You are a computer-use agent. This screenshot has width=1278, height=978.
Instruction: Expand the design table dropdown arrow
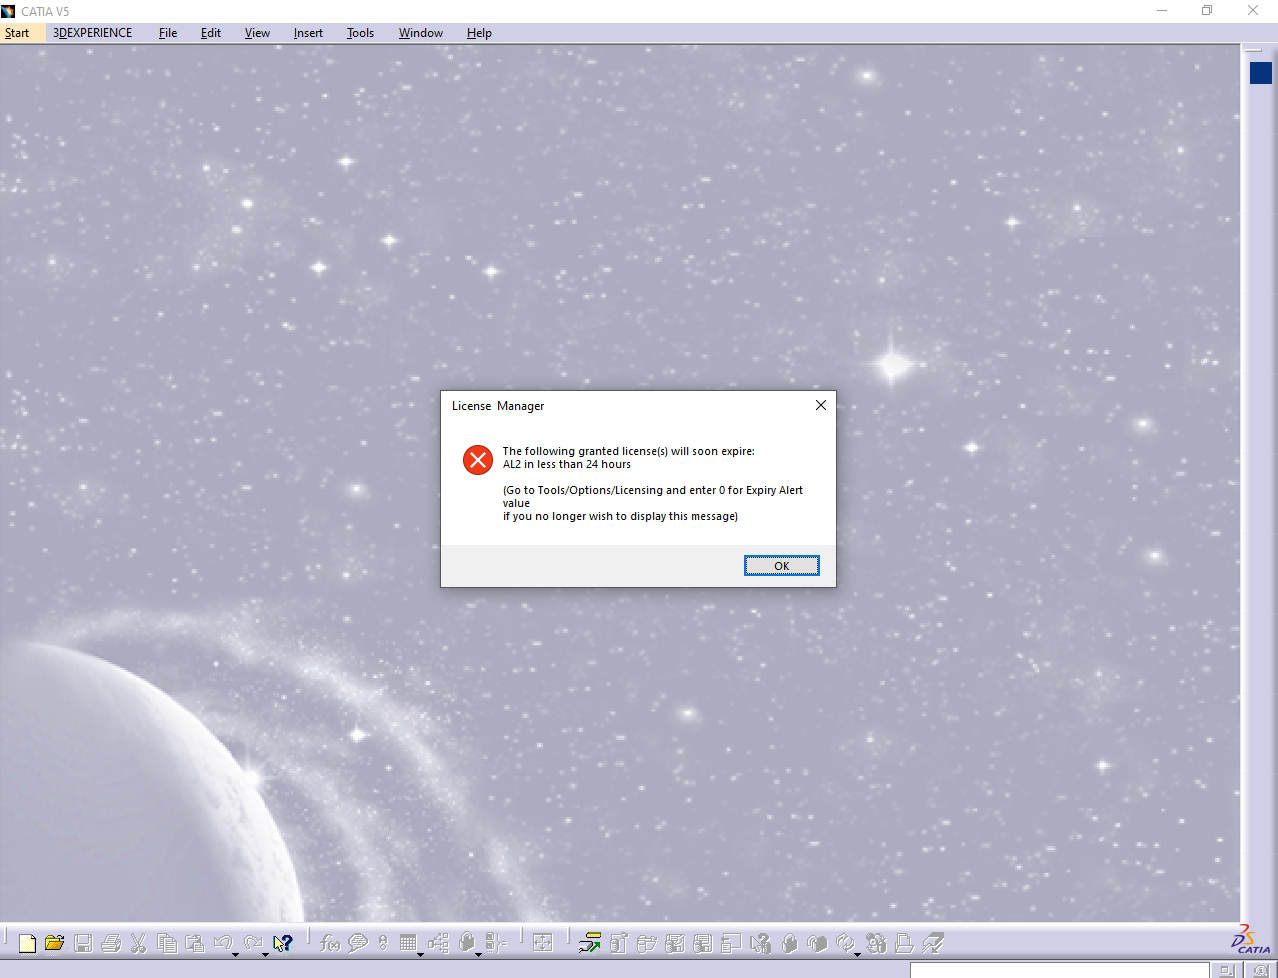click(x=420, y=954)
